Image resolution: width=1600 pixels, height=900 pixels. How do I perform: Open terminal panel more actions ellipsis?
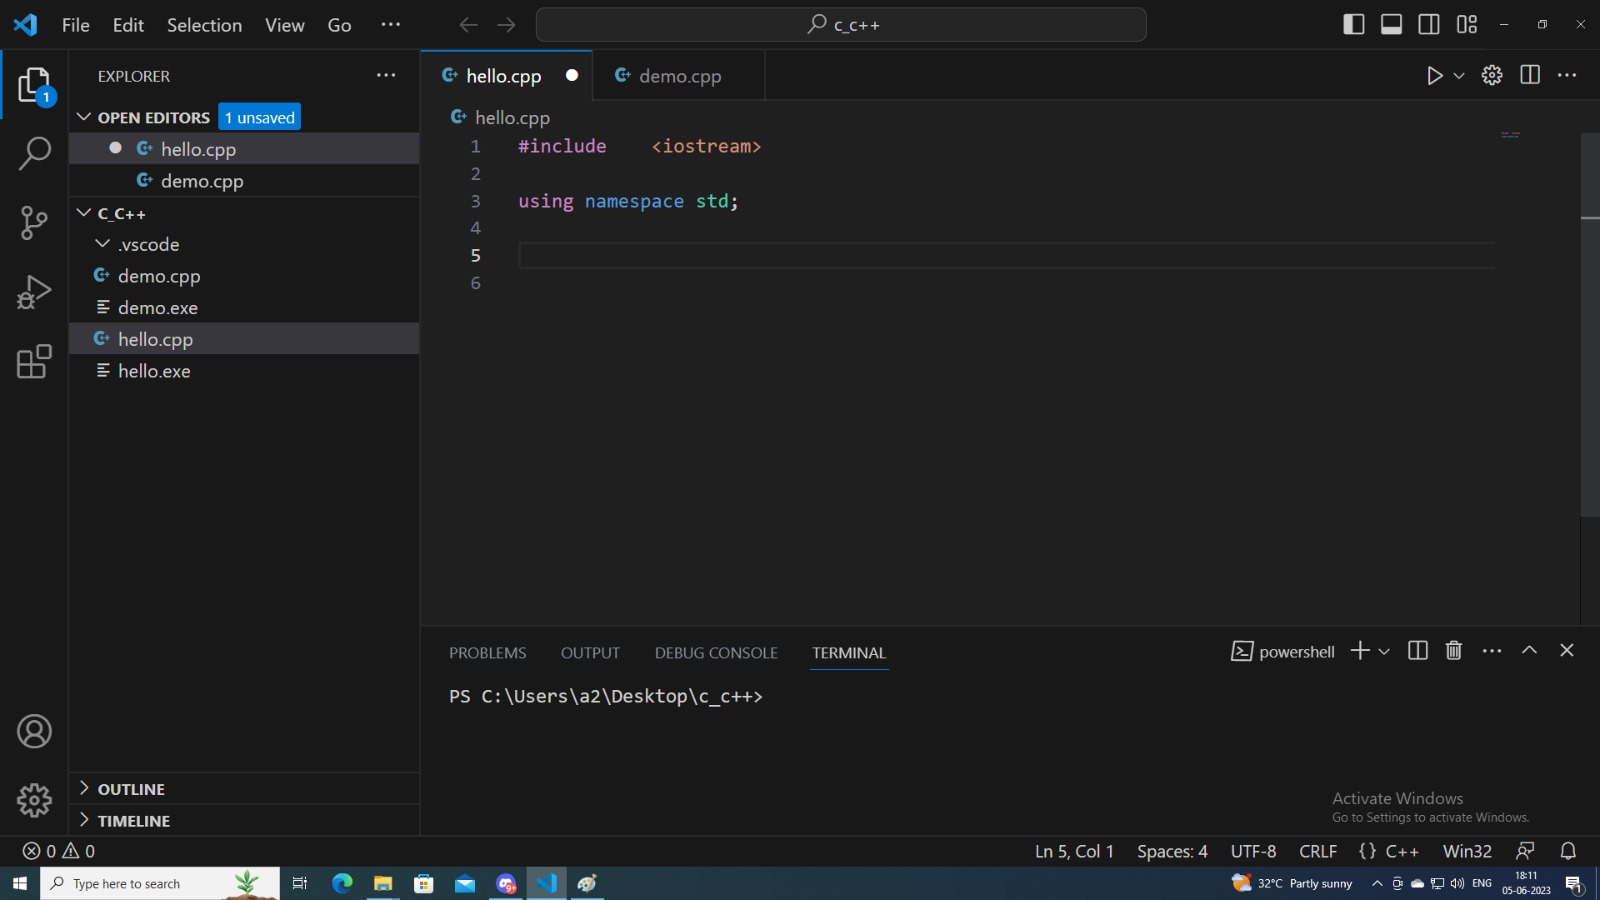[x=1492, y=651]
